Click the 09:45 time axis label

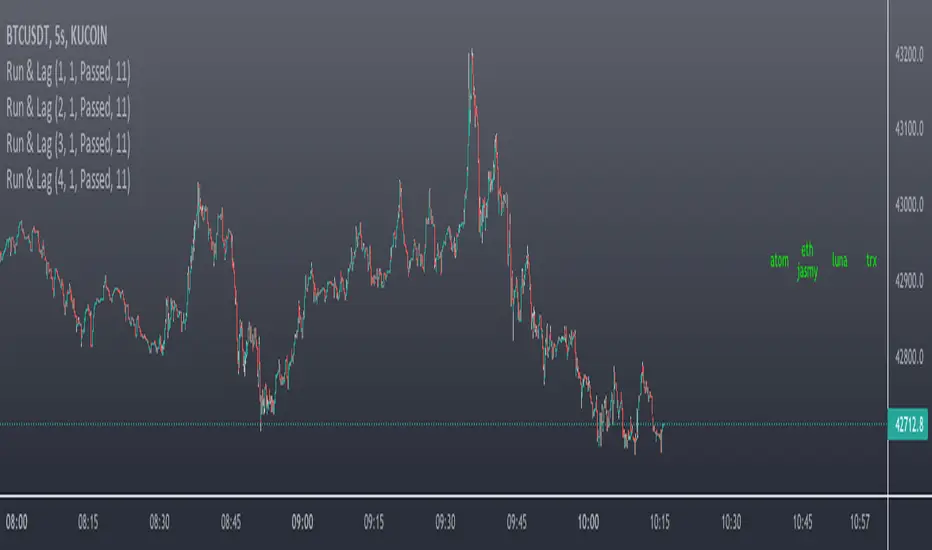tap(517, 522)
